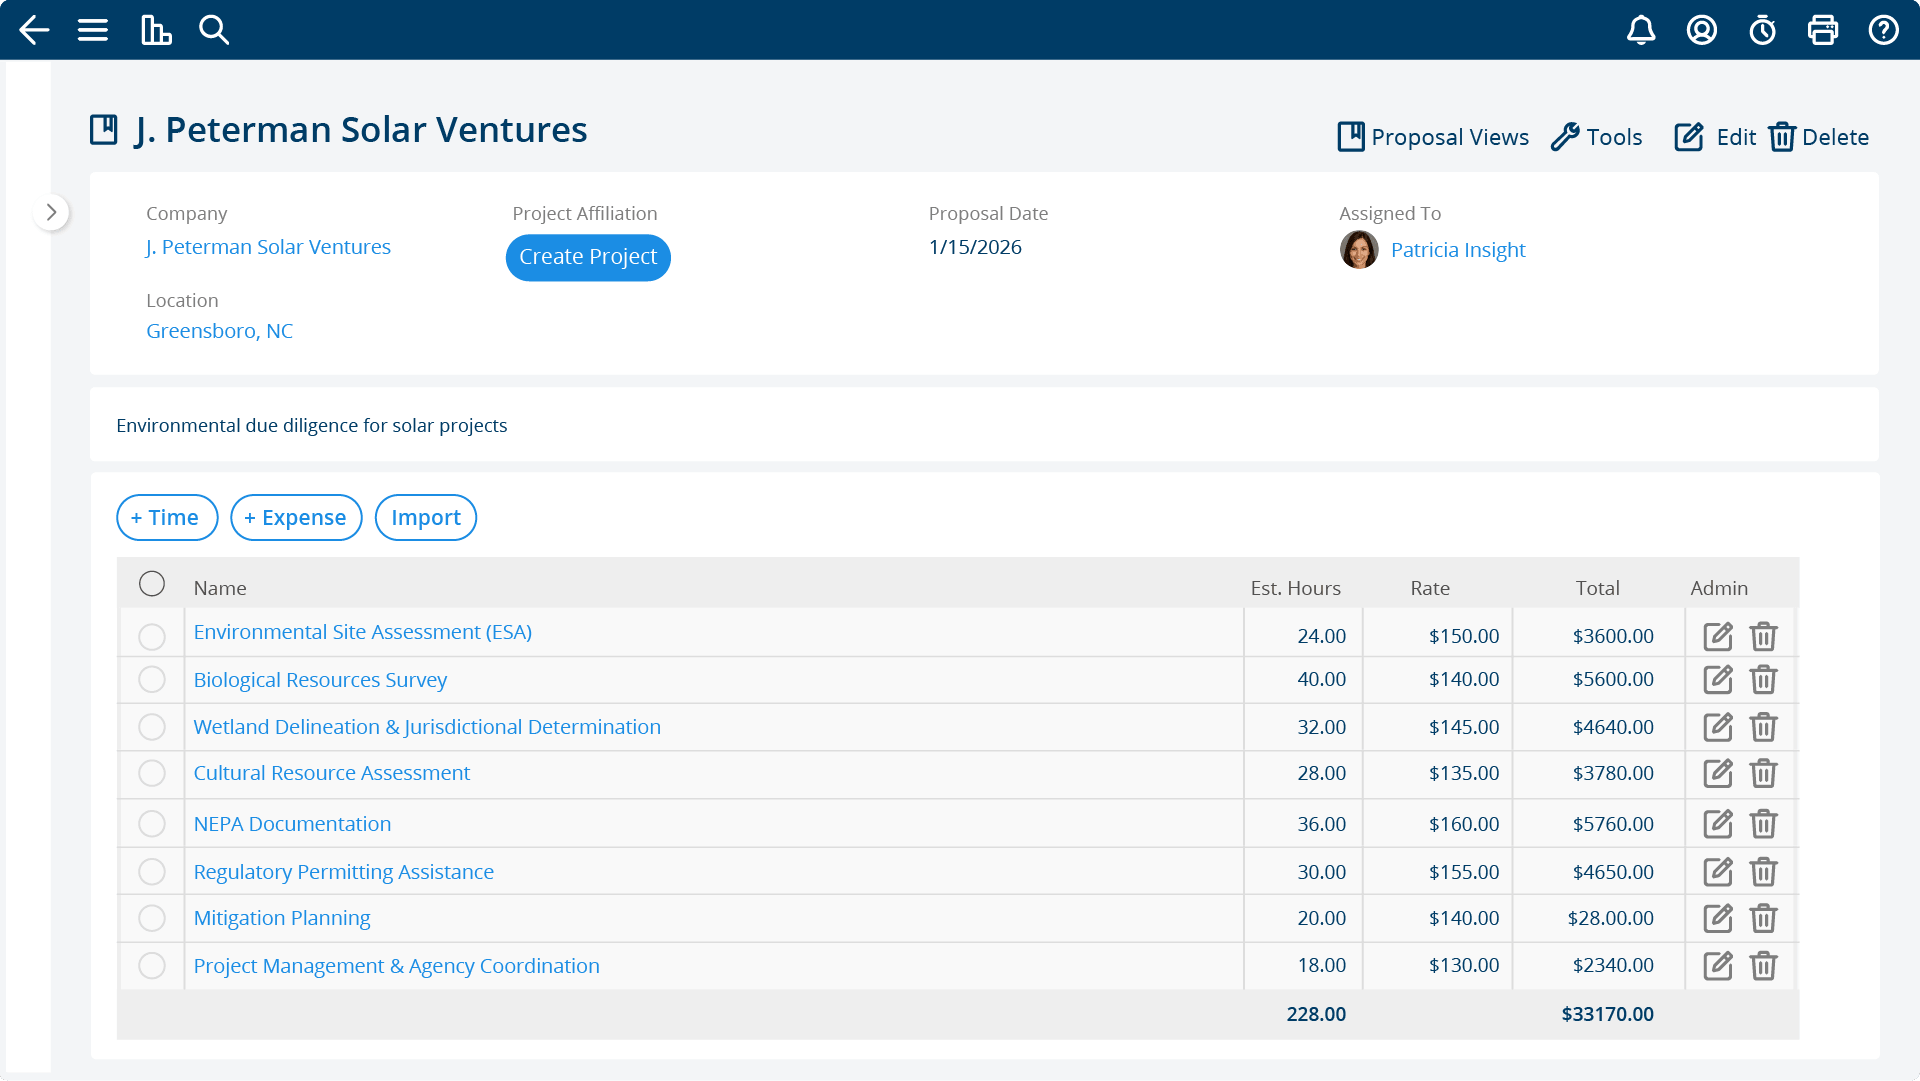This screenshot has width=1920, height=1081.
Task: Edit the Project Management & Agency Coordination row
Action: [x=1718, y=966]
